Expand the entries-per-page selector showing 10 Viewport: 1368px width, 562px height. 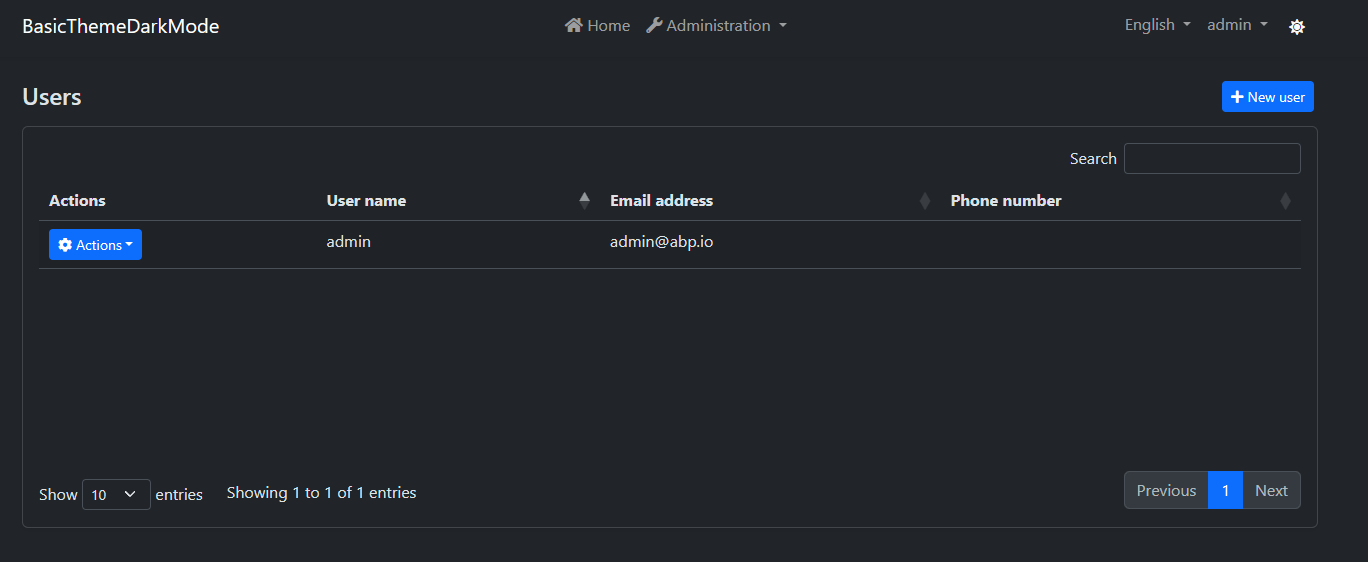(x=116, y=494)
